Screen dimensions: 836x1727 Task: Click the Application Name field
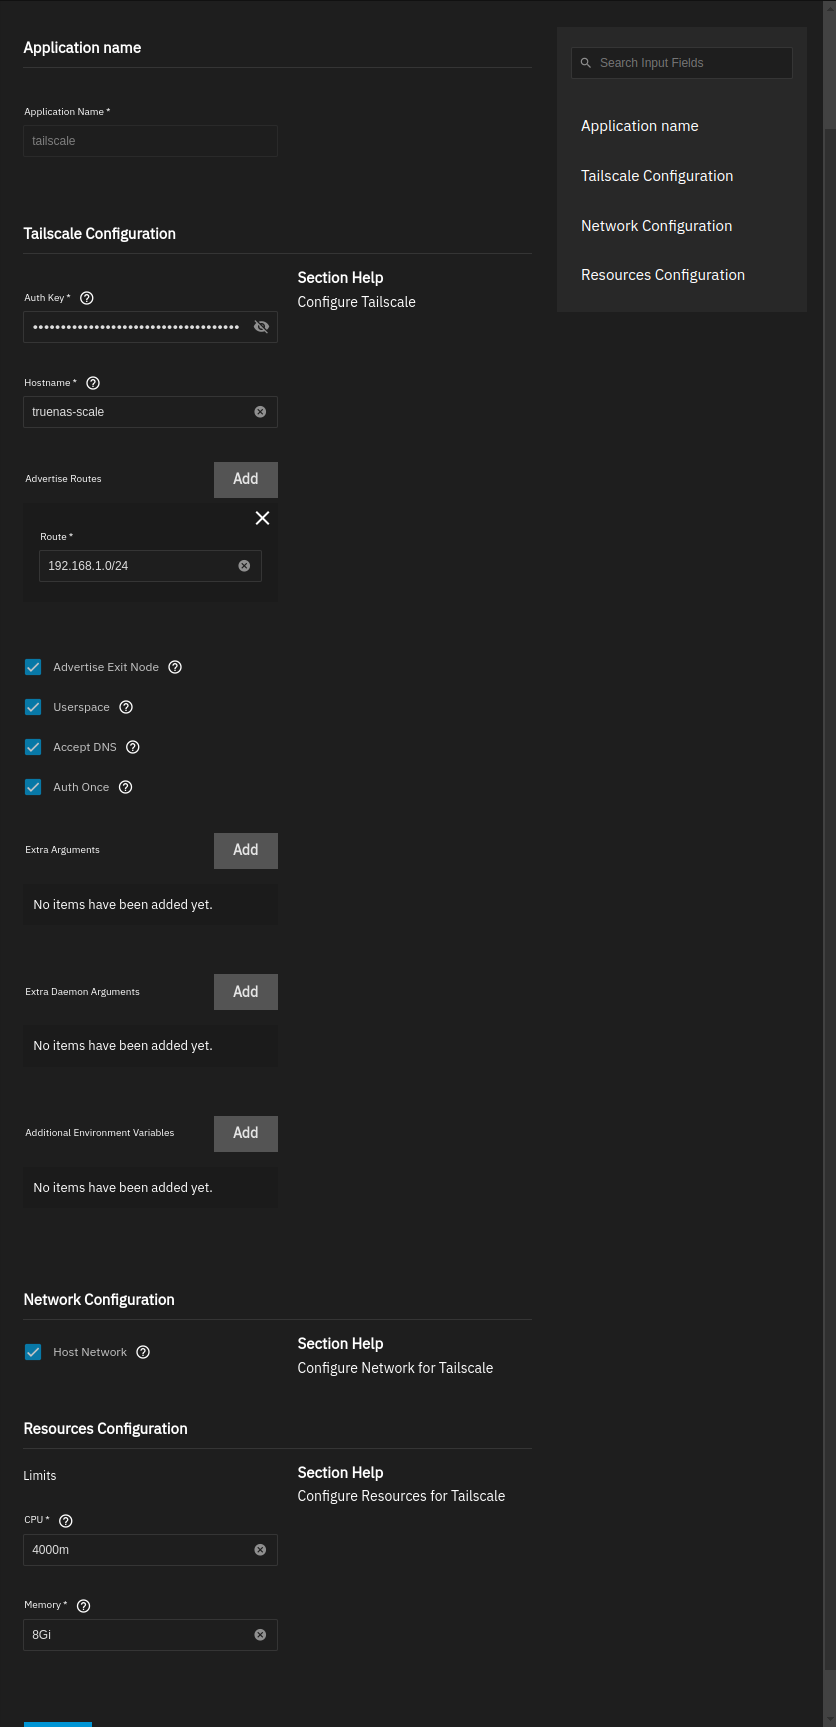(150, 141)
